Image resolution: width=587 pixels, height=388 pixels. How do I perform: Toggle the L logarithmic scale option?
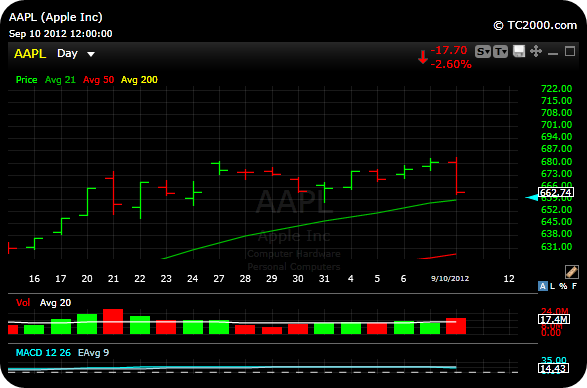coord(553,286)
